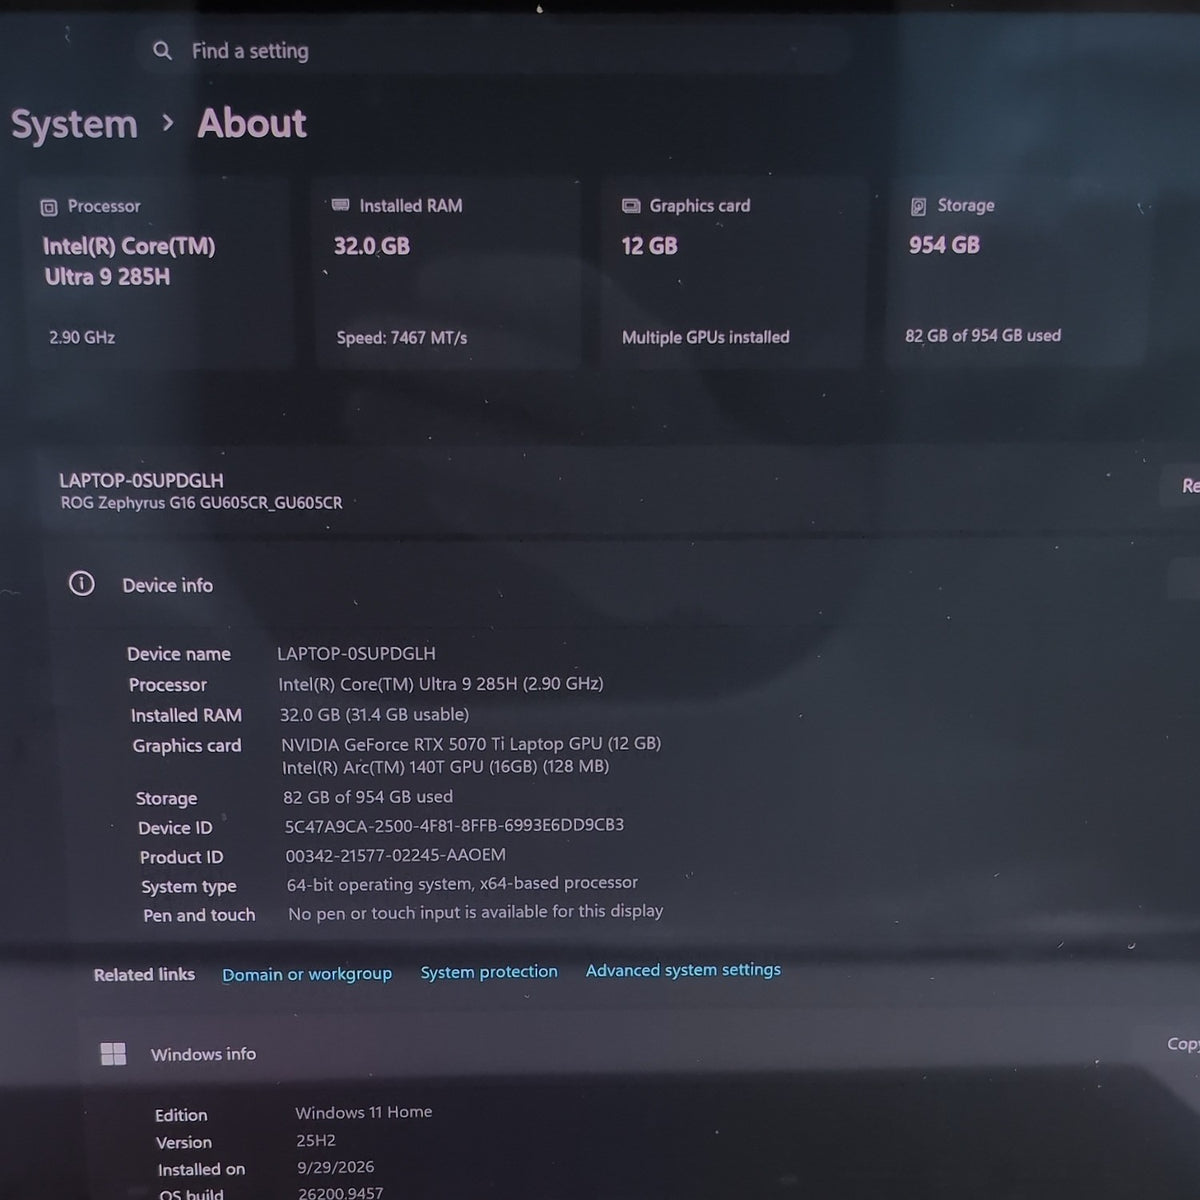Select the ROG Zephyrus G16 model text
1200x1200 pixels.
201,503
